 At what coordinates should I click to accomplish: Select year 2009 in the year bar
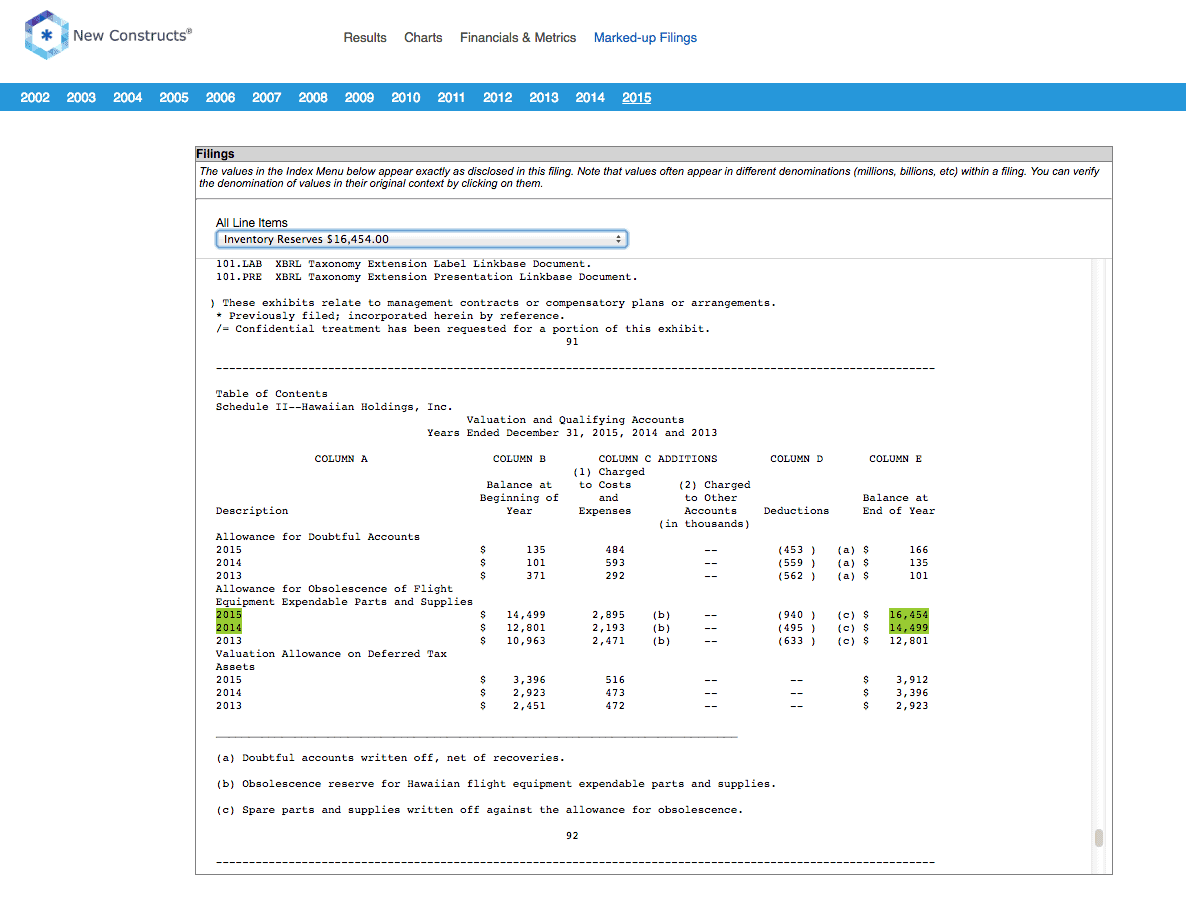[x=359, y=98]
